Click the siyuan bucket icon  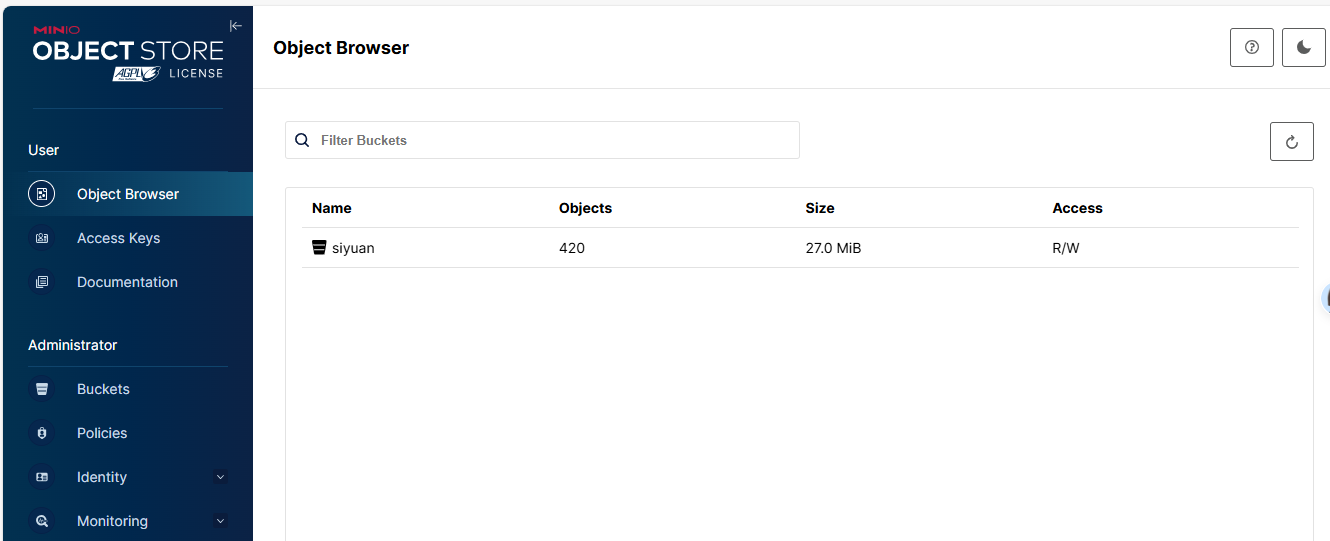click(319, 247)
